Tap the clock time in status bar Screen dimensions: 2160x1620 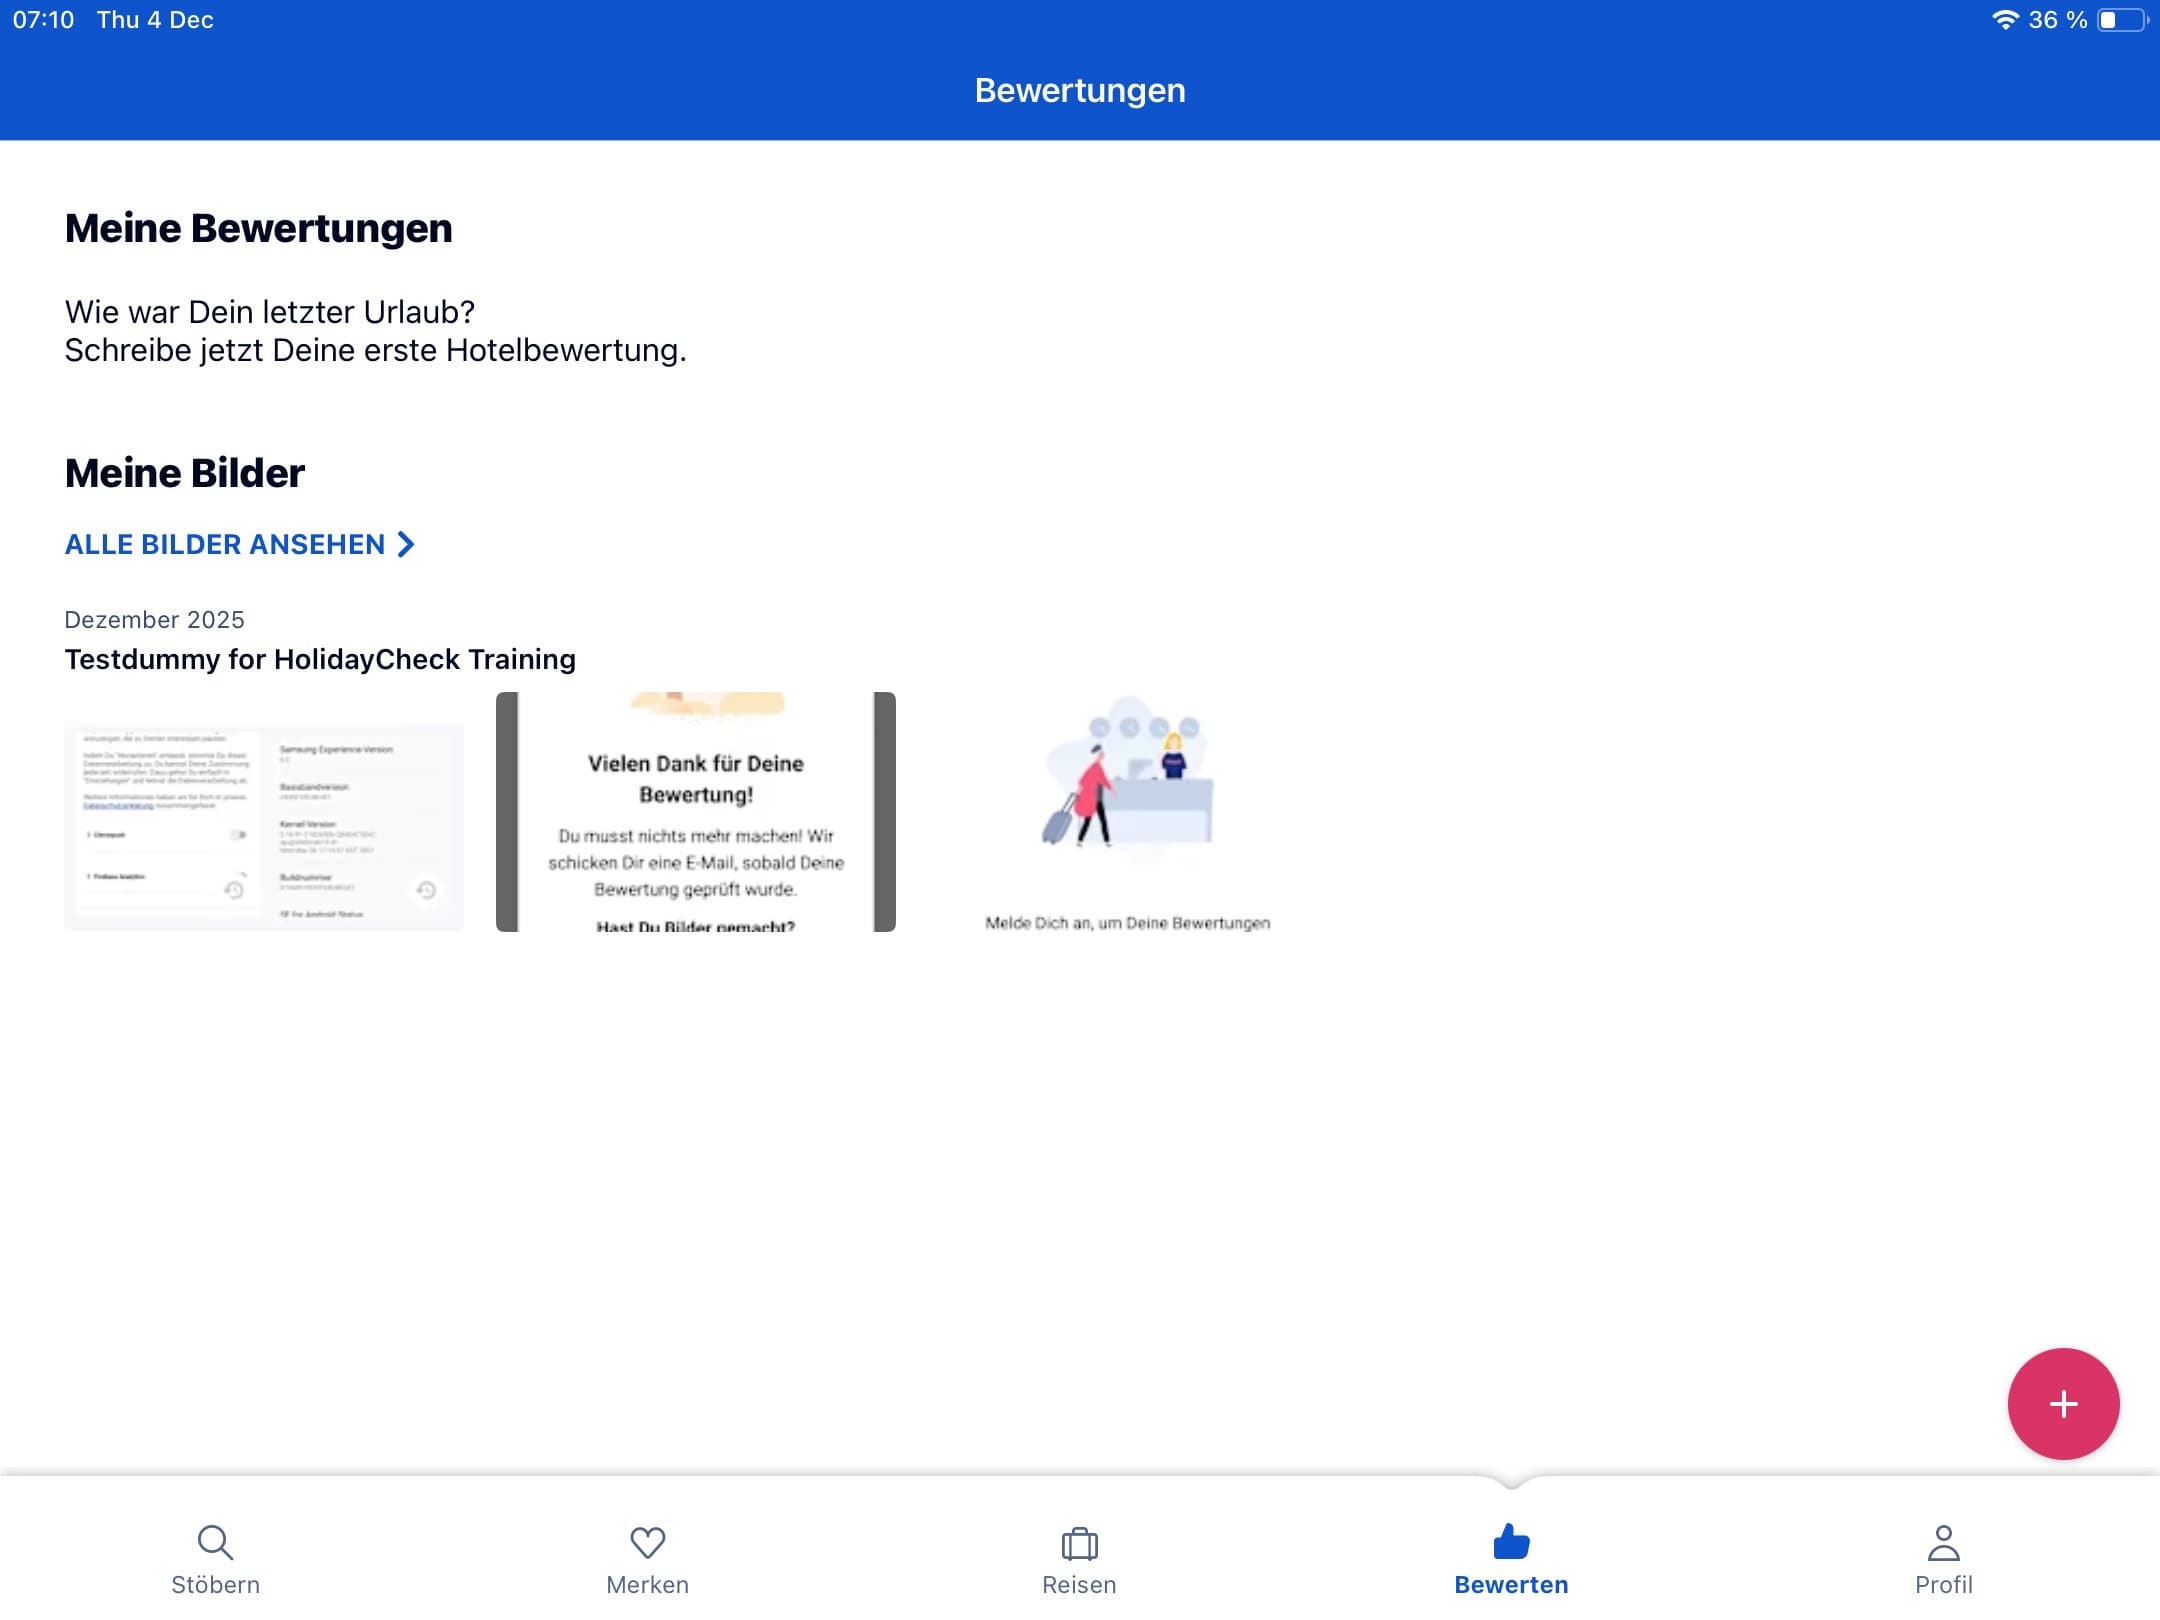43,20
